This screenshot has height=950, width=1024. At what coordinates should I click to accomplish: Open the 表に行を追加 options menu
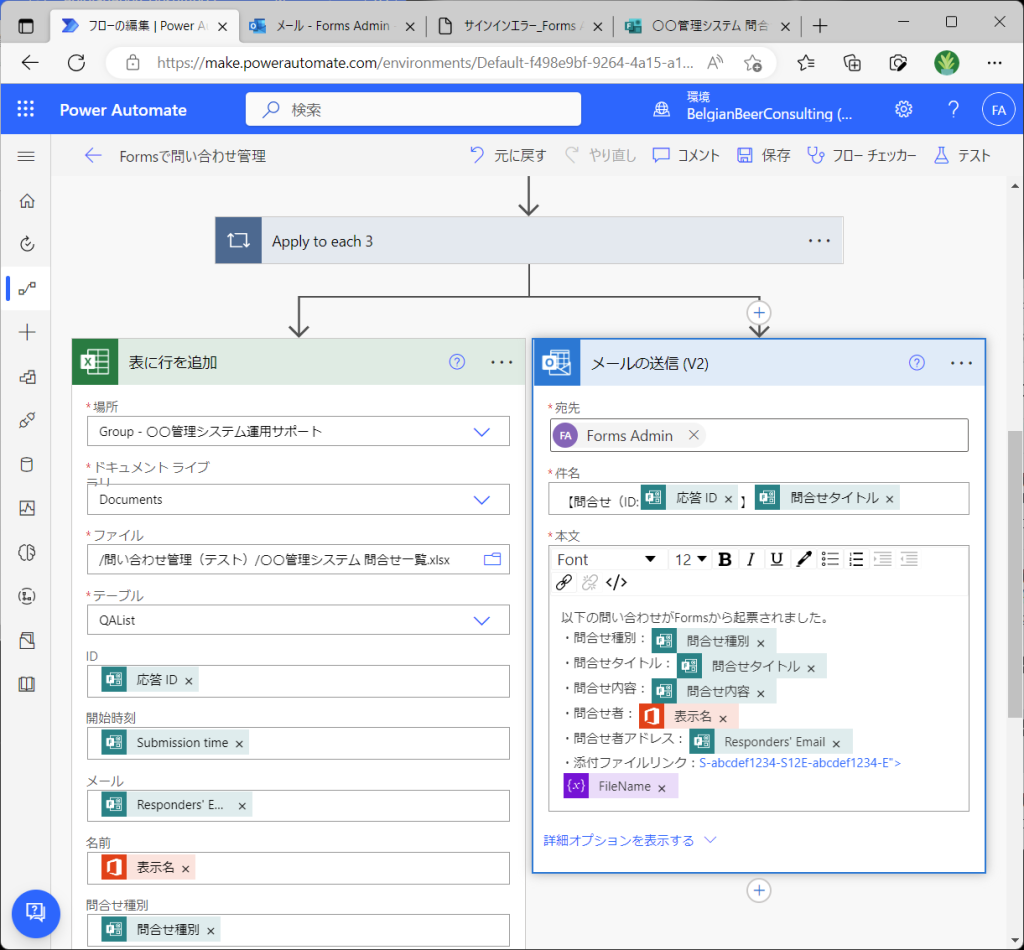[x=502, y=362]
